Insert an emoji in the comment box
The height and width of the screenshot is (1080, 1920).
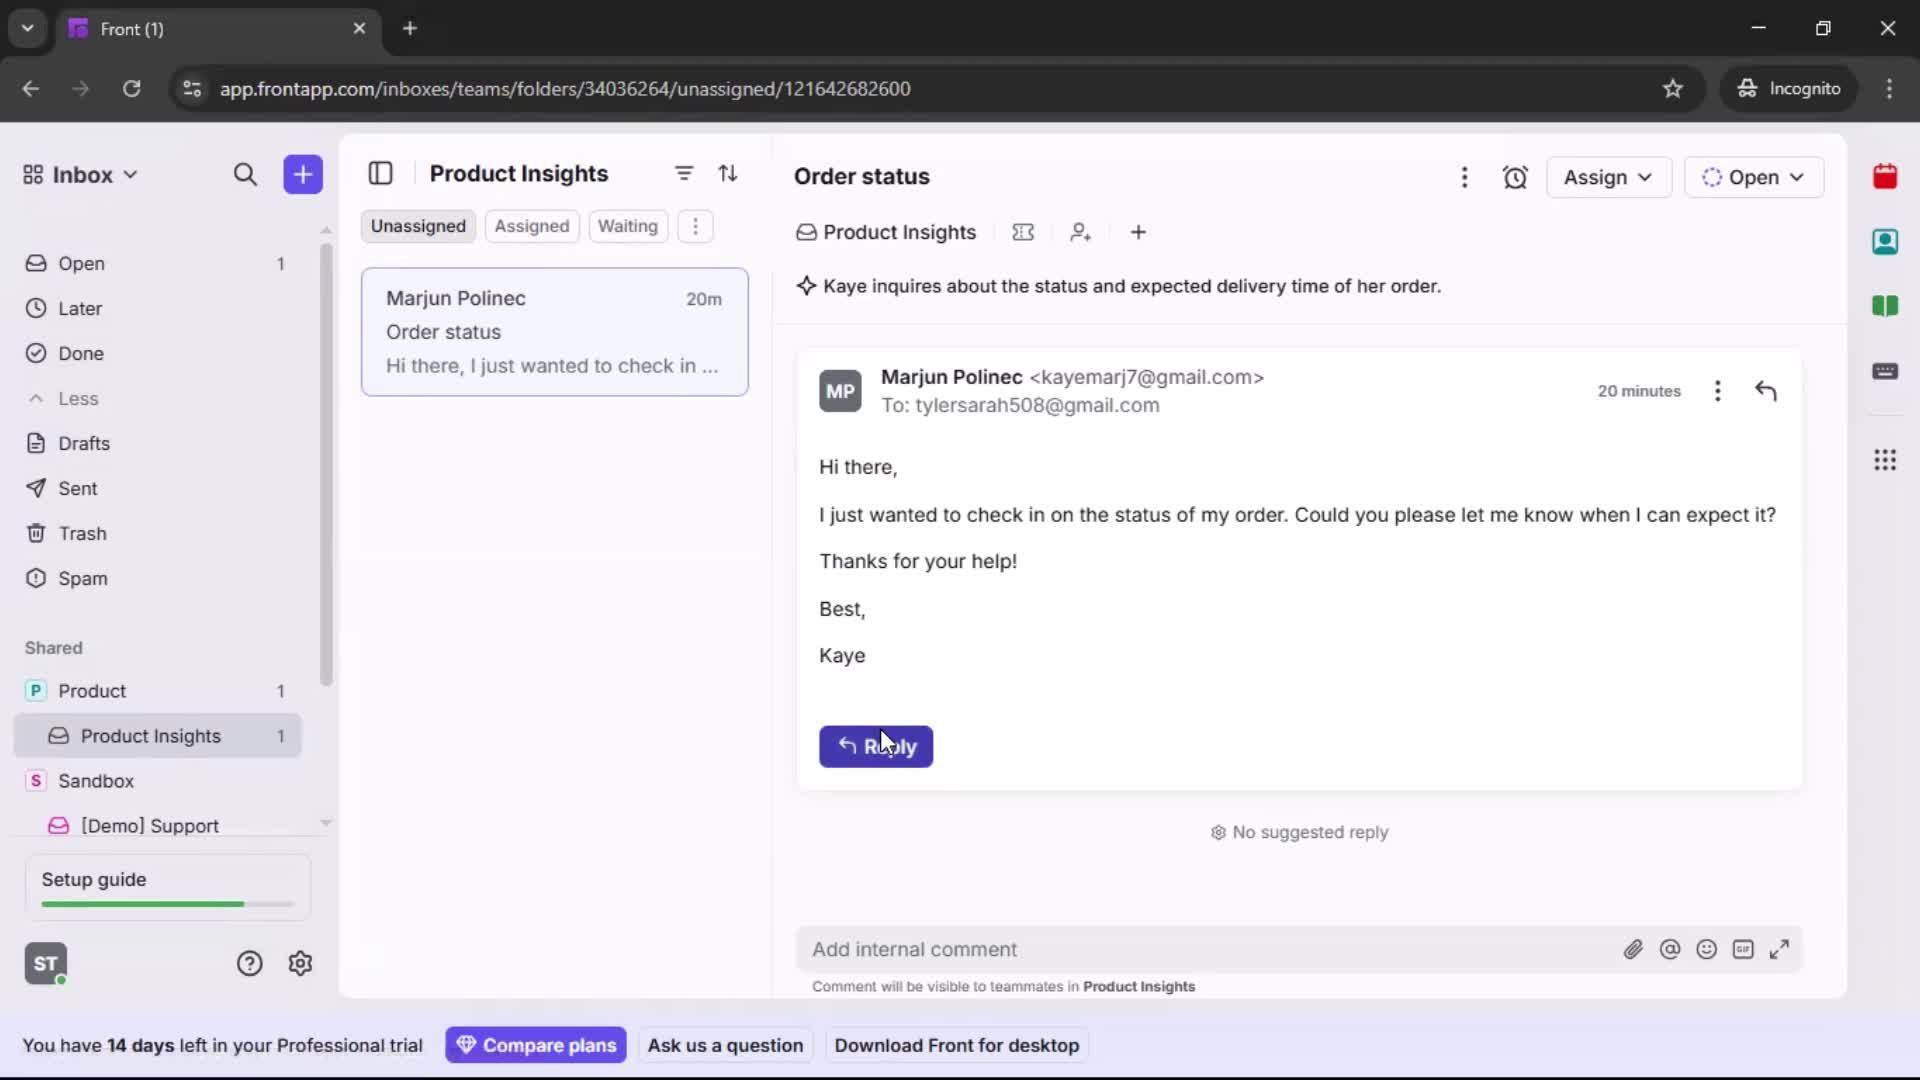point(1707,949)
